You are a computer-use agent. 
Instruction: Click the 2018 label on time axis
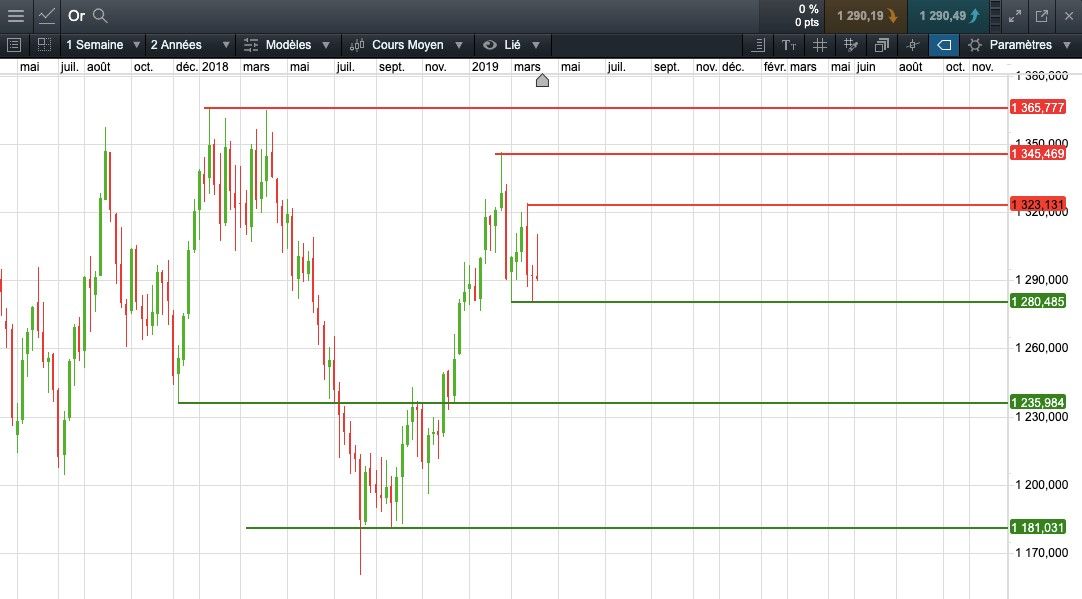point(215,67)
